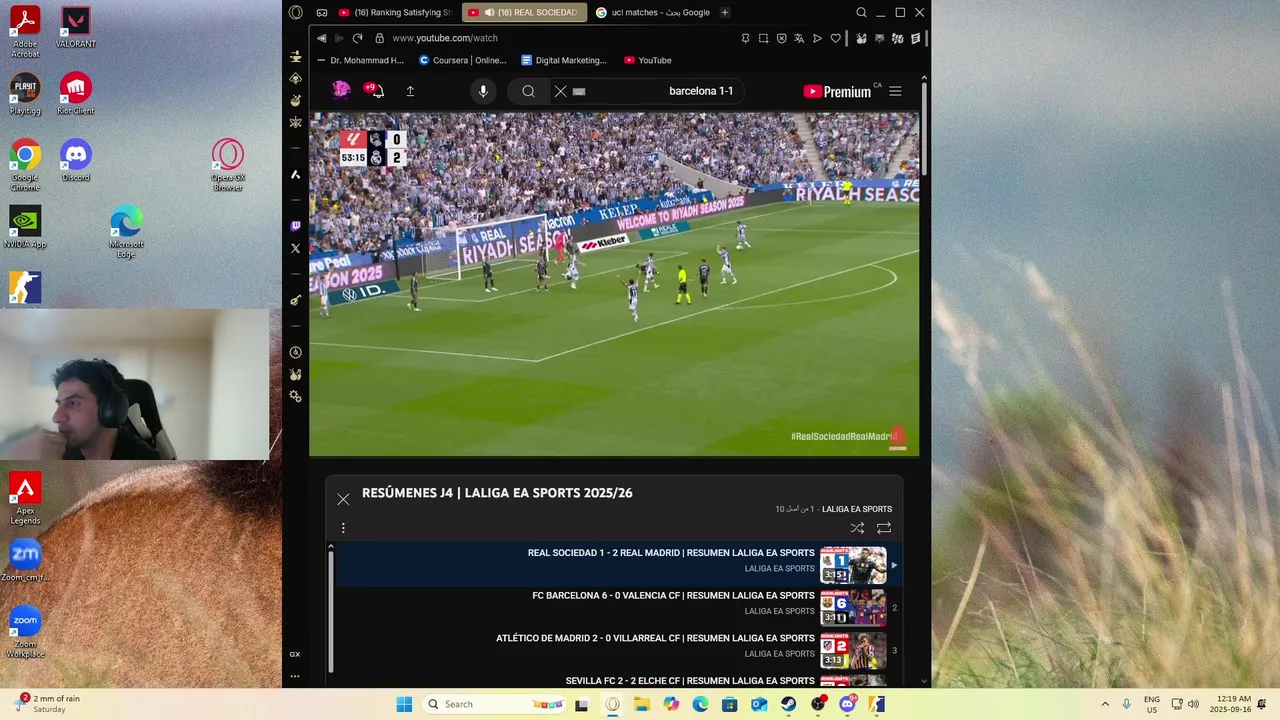Open sidebar settings gear icon
Viewport: 1280px width, 720px height.
click(295, 396)
